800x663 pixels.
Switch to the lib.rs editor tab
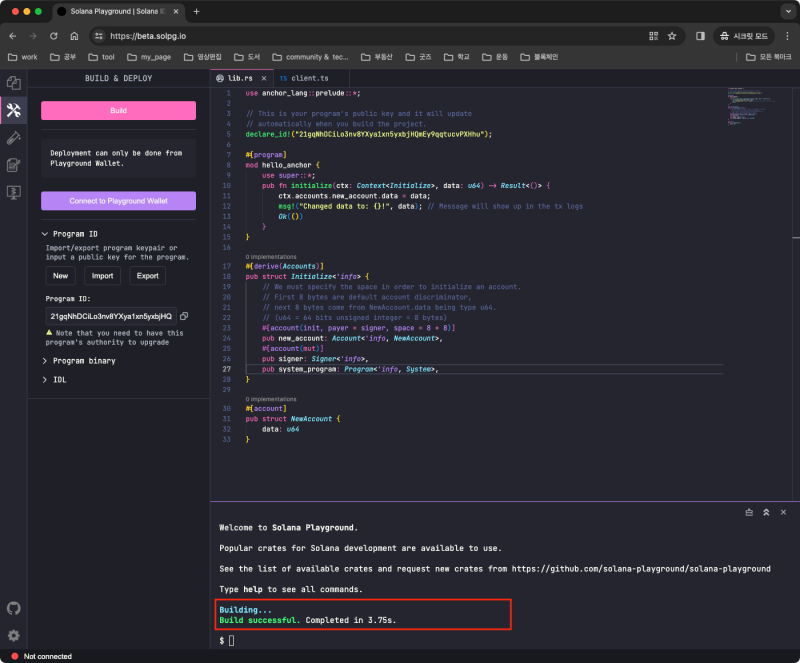pyautogui.click(x=240, y=78)
